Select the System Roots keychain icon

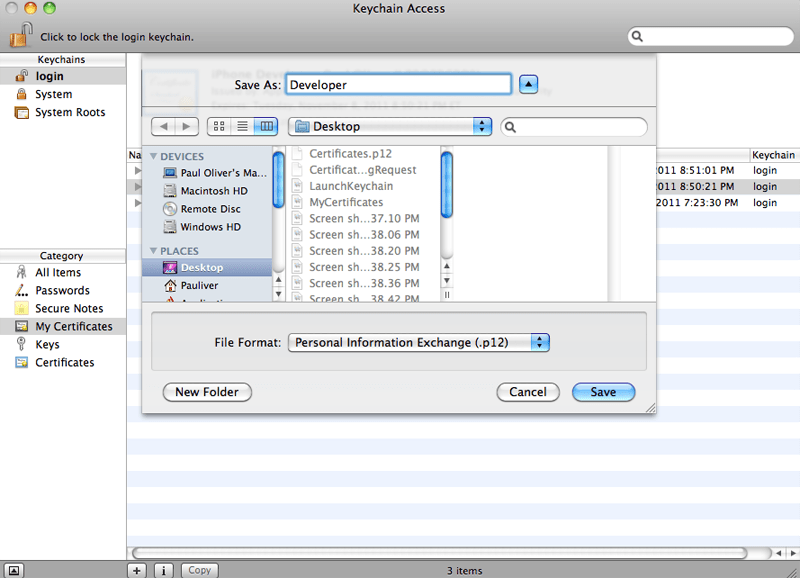pos(21,112)
